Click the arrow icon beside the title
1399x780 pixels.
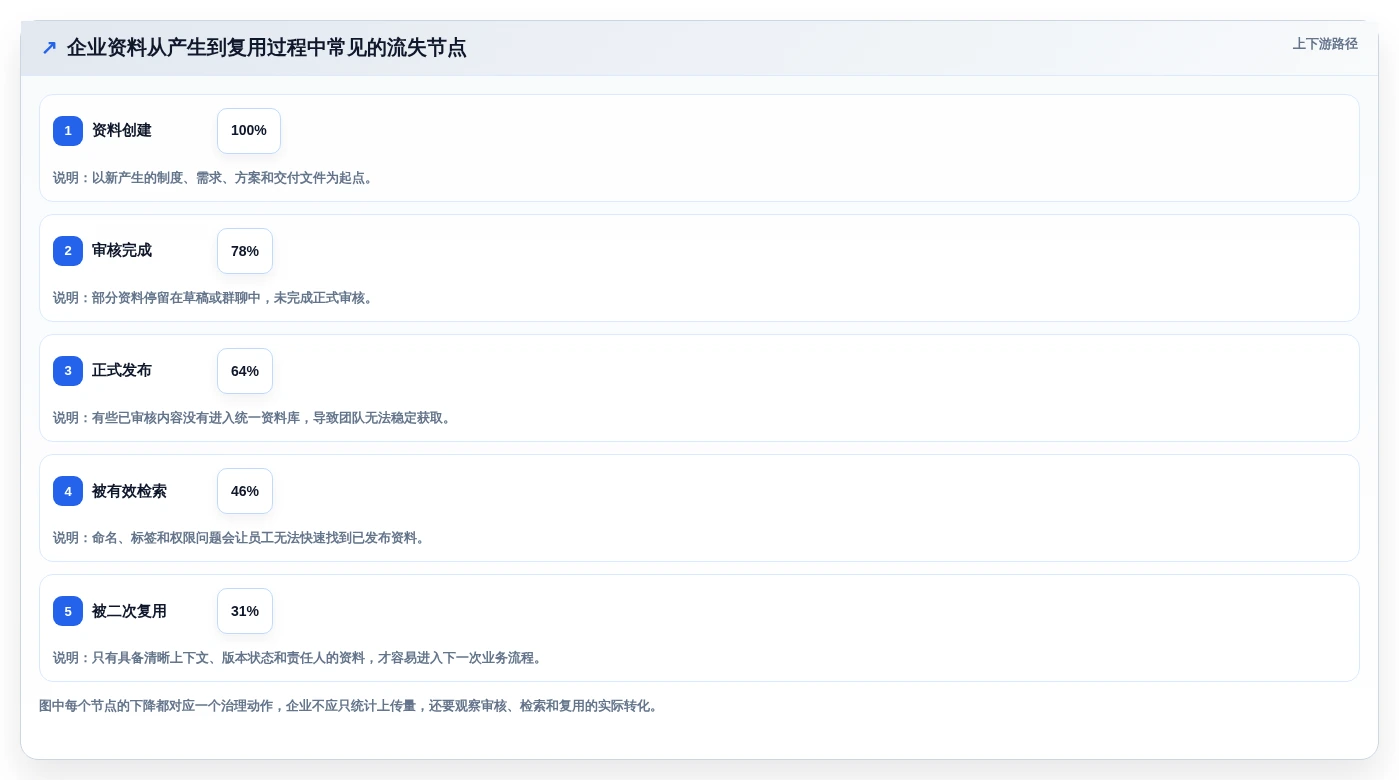49,47
